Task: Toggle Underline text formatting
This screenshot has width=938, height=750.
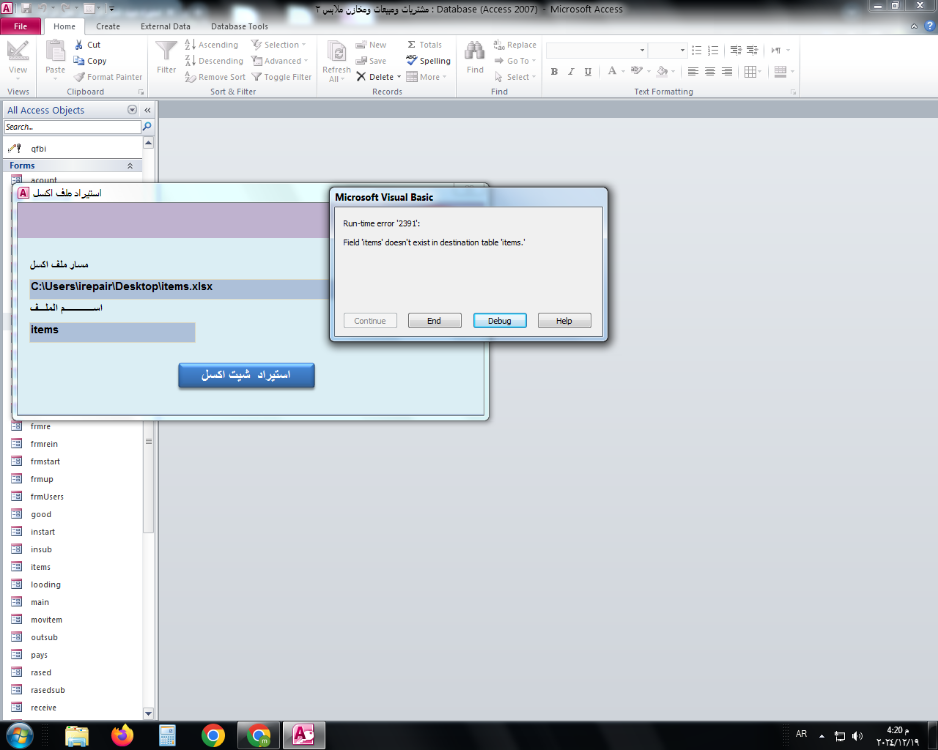Action: (x=588, y=72)
